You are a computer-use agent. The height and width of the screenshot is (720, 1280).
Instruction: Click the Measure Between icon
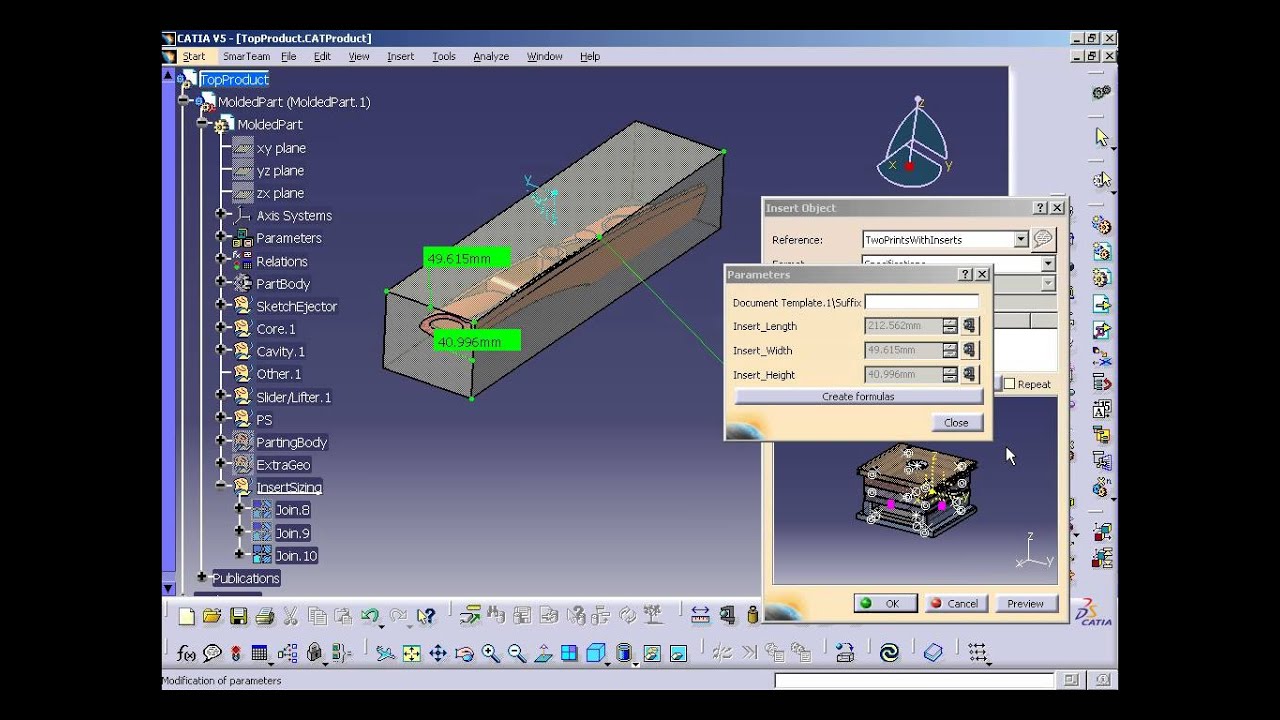coord(700,616)
